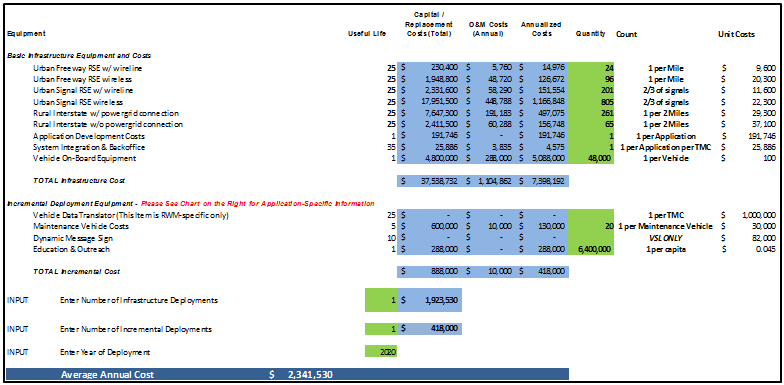Click the Number of Infrastructure Deployments input cell

[x=381, y=300]
